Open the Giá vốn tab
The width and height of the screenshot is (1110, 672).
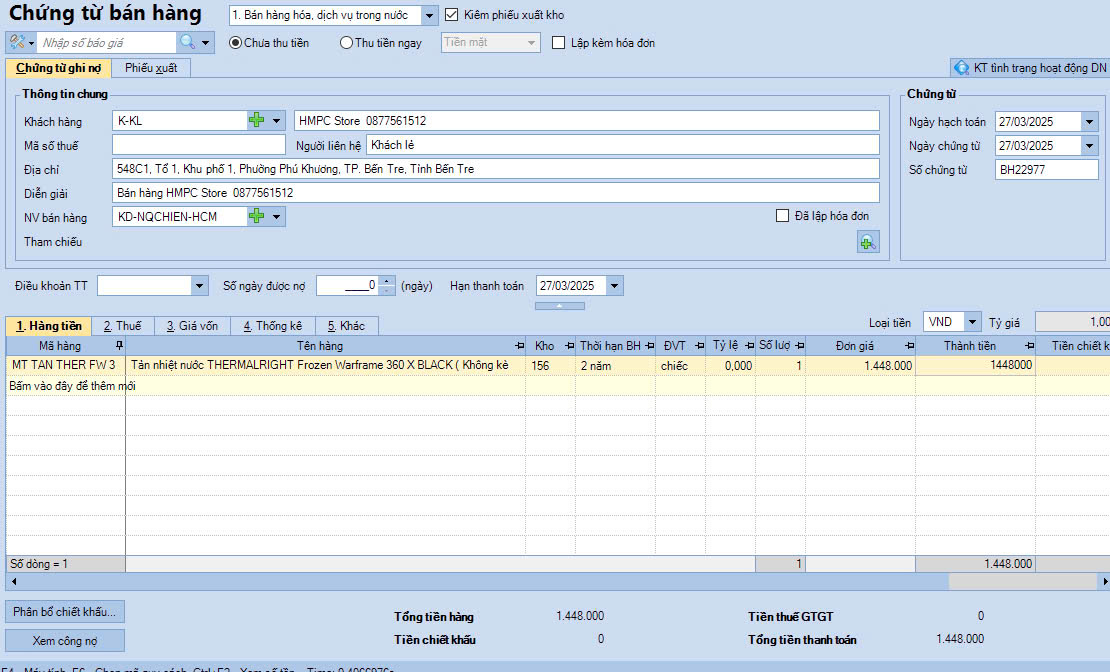coord(191,326)
